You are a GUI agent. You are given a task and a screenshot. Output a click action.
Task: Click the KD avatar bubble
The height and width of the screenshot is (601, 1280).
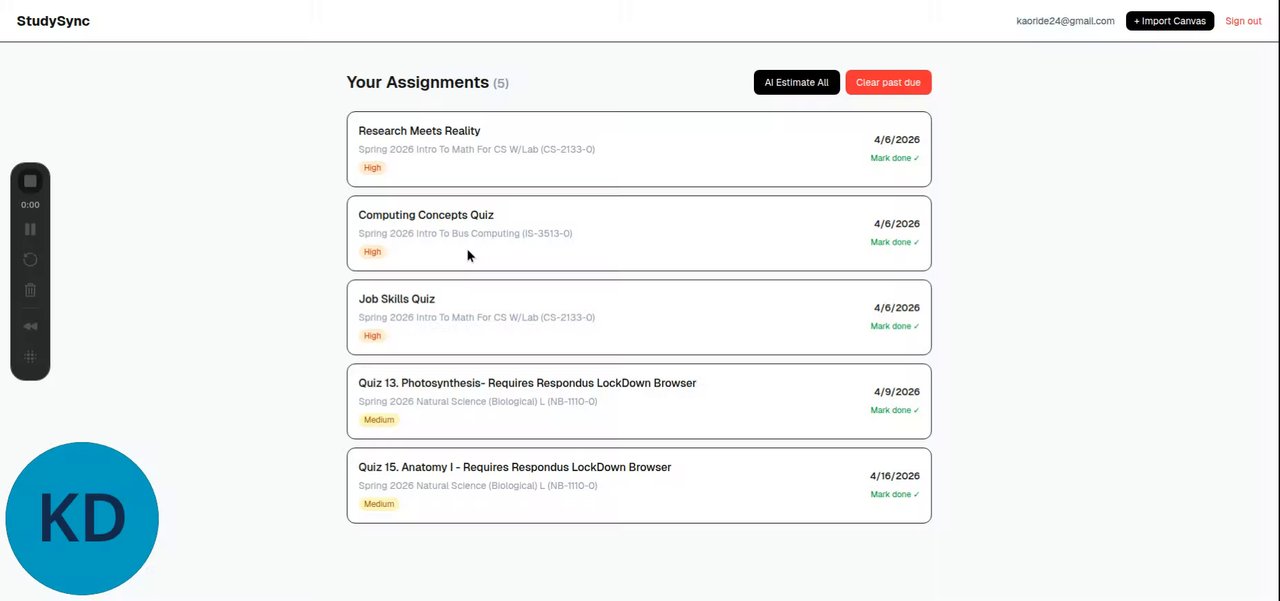click(82, 518)
